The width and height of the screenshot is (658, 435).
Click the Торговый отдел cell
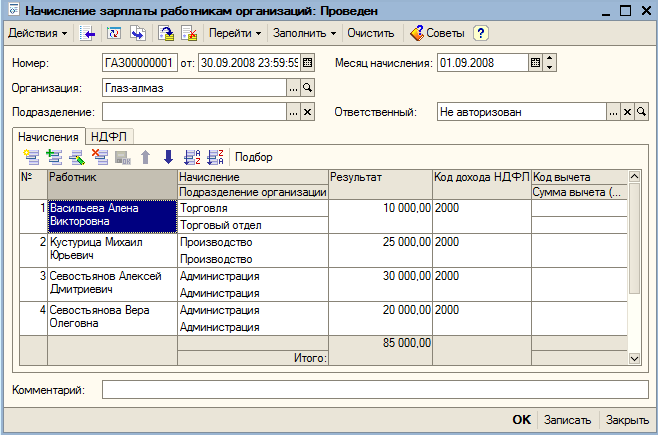coord(253,225)
